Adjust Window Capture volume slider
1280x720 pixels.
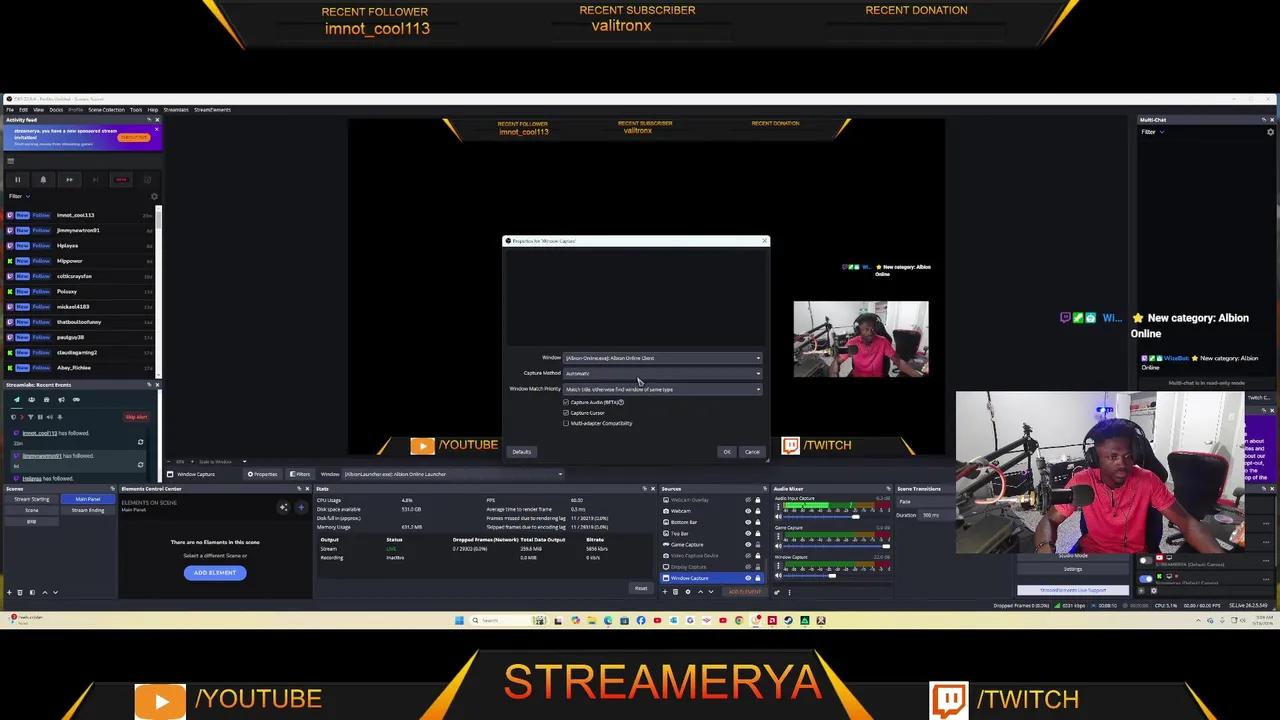tap(832, 576)
